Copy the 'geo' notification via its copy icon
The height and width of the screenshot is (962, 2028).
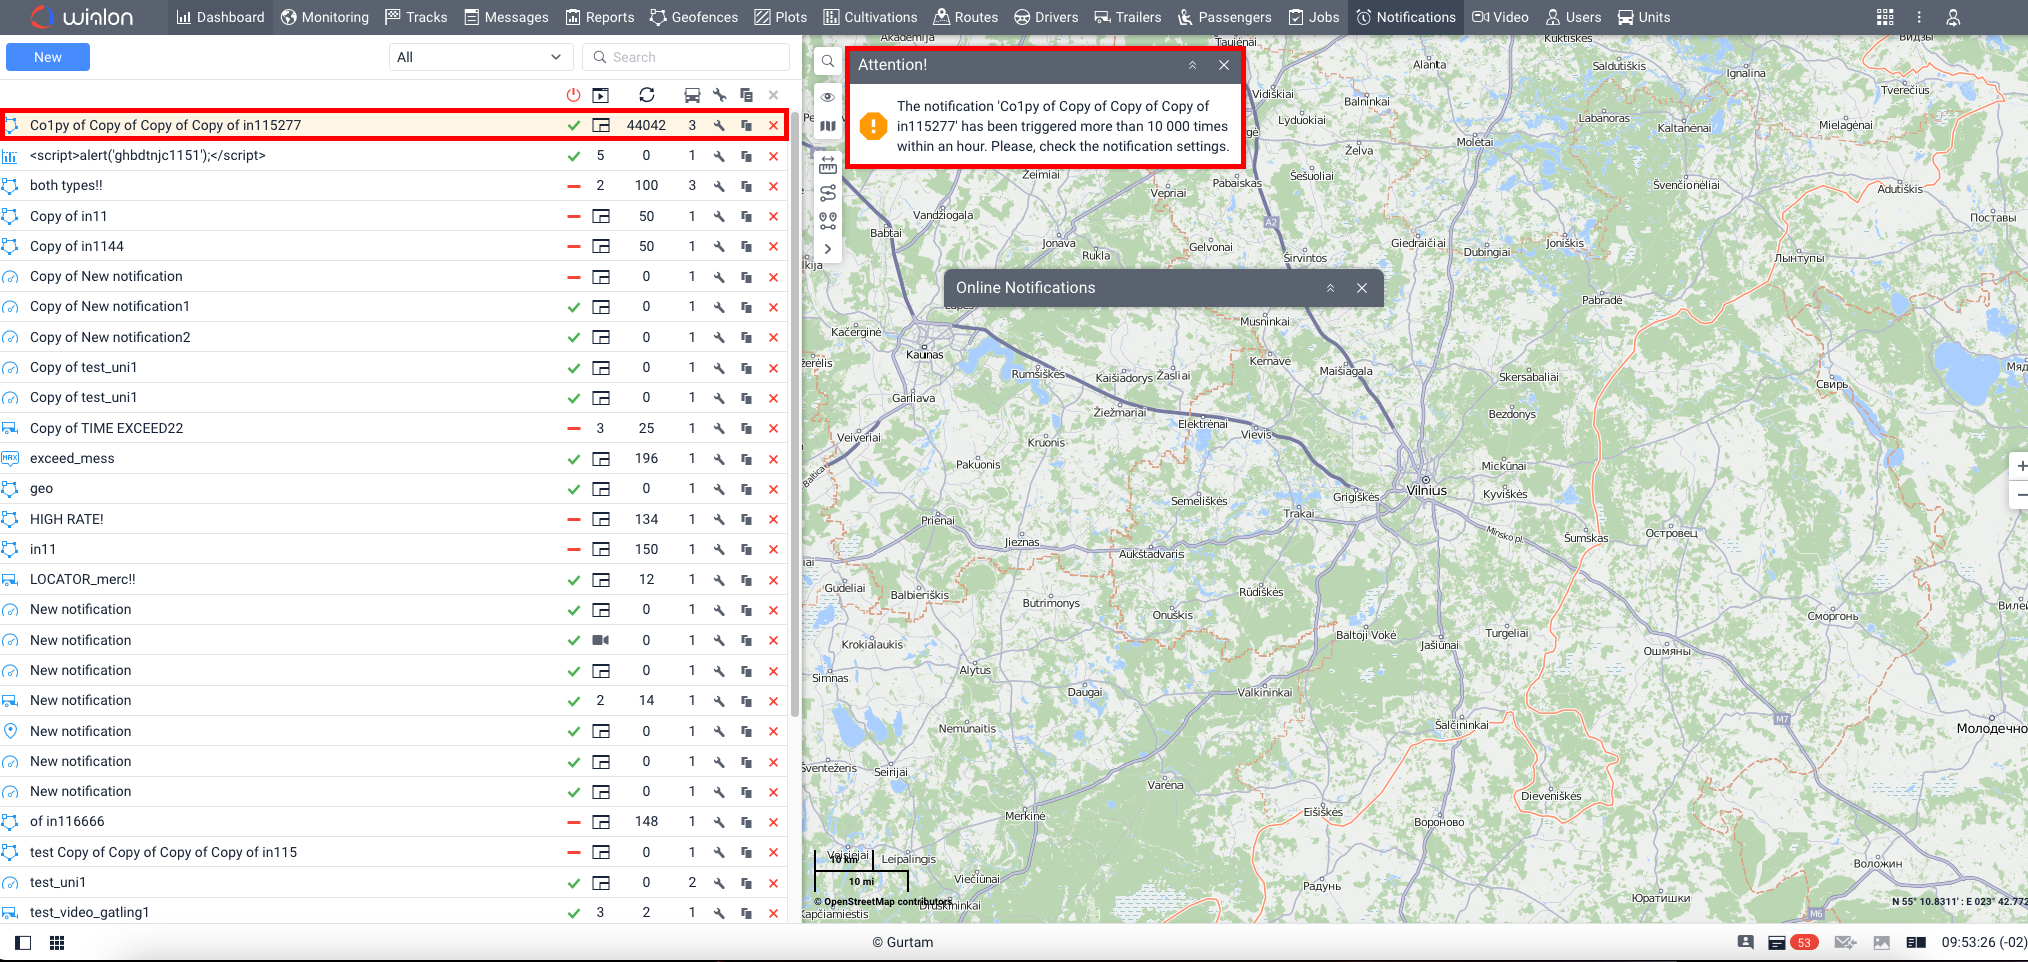pos(746,489)
